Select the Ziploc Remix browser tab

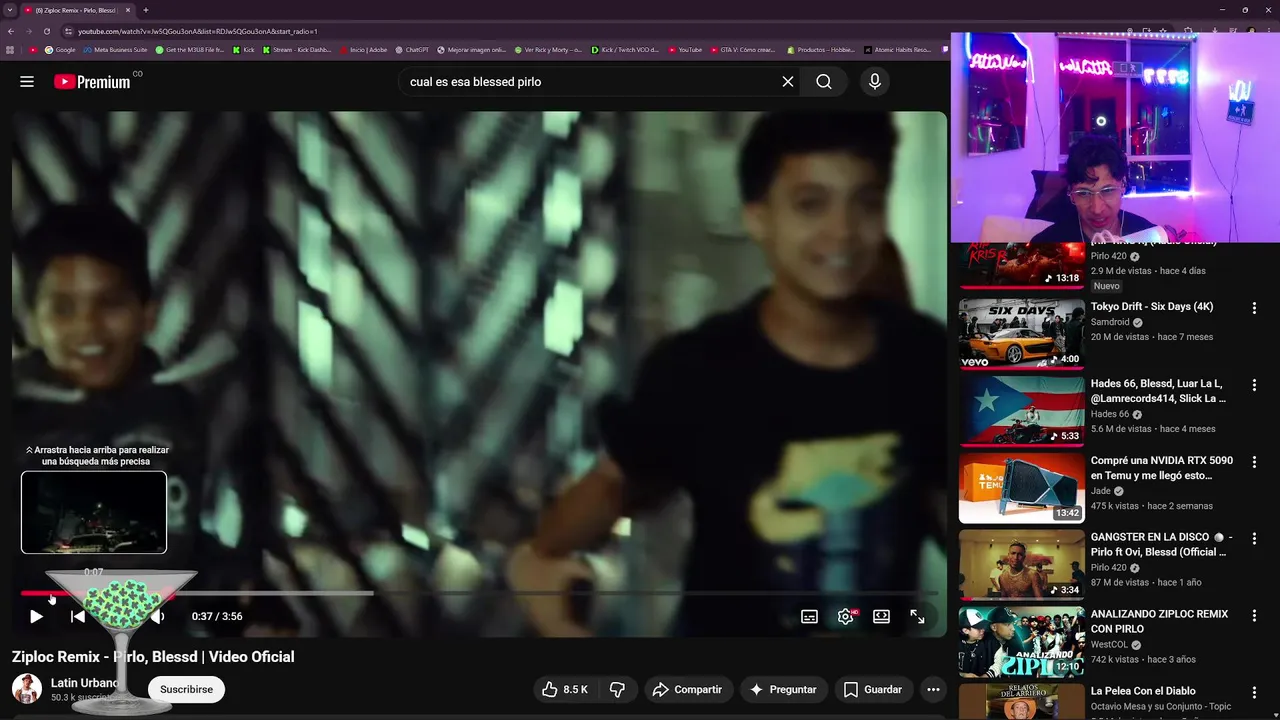[77, 10]
